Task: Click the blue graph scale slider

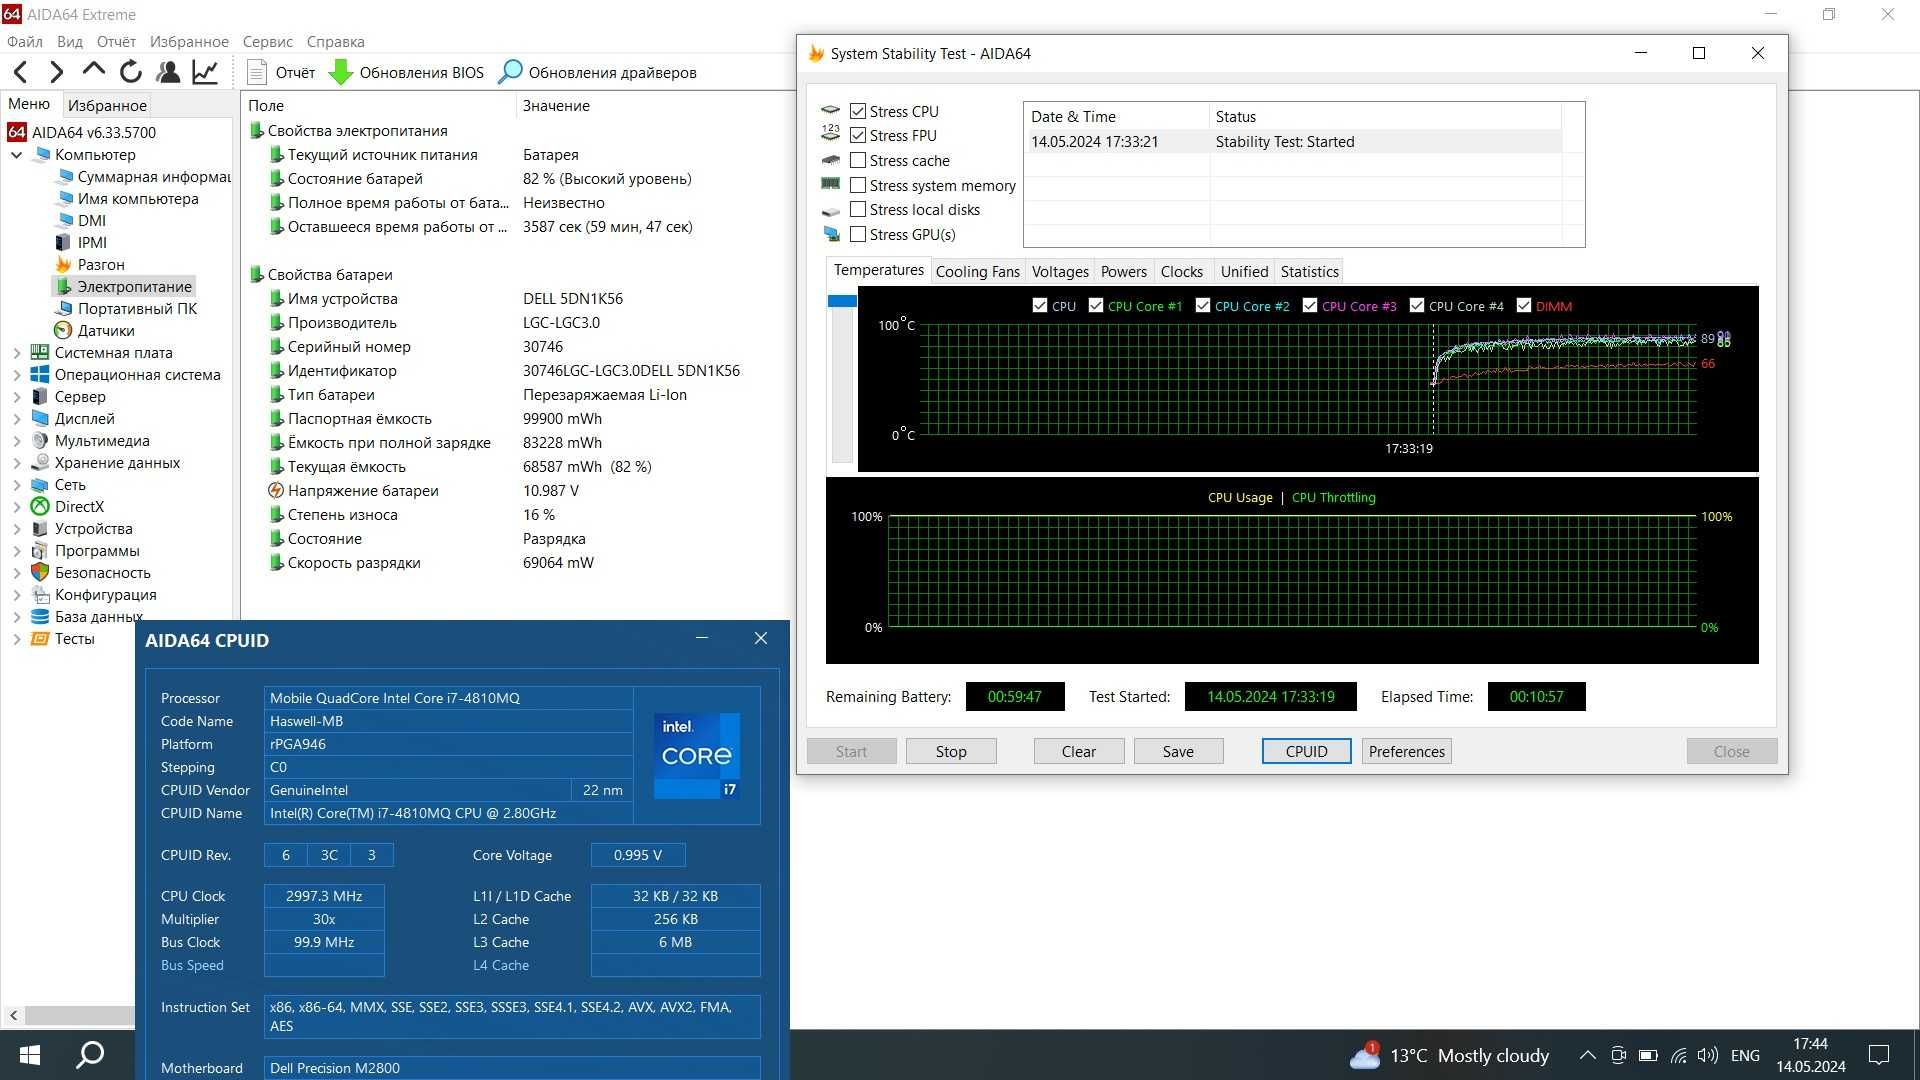Action: click(x=842, y=300)
